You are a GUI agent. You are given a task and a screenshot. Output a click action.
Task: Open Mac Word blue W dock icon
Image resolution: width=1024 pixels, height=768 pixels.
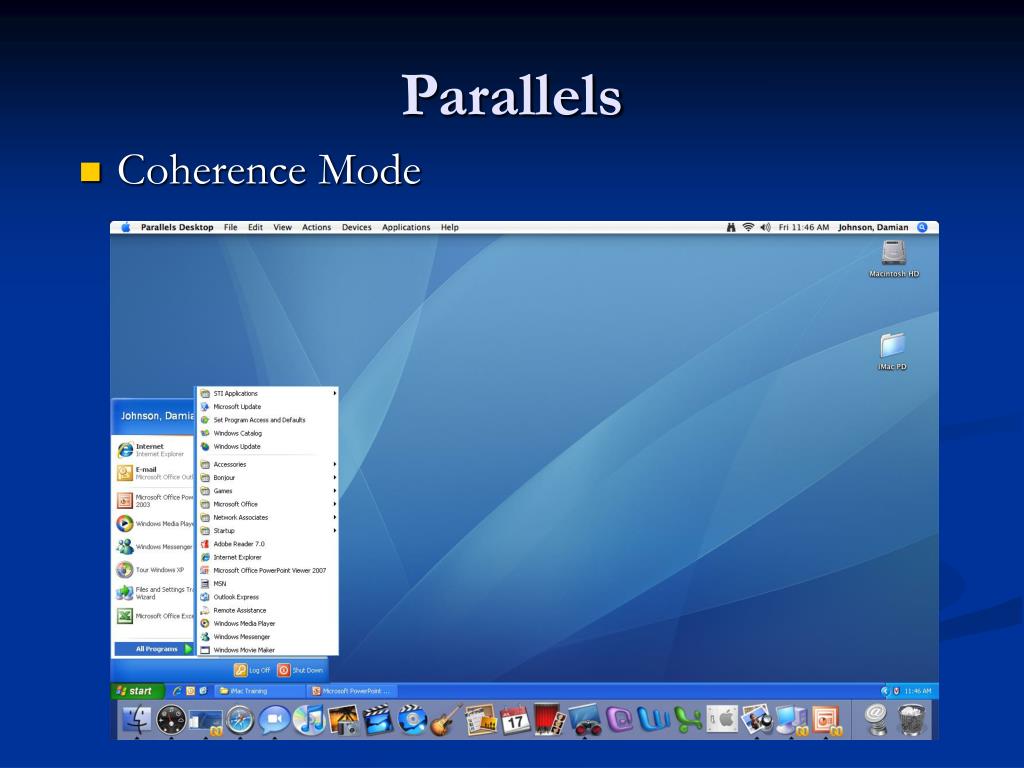654,720
